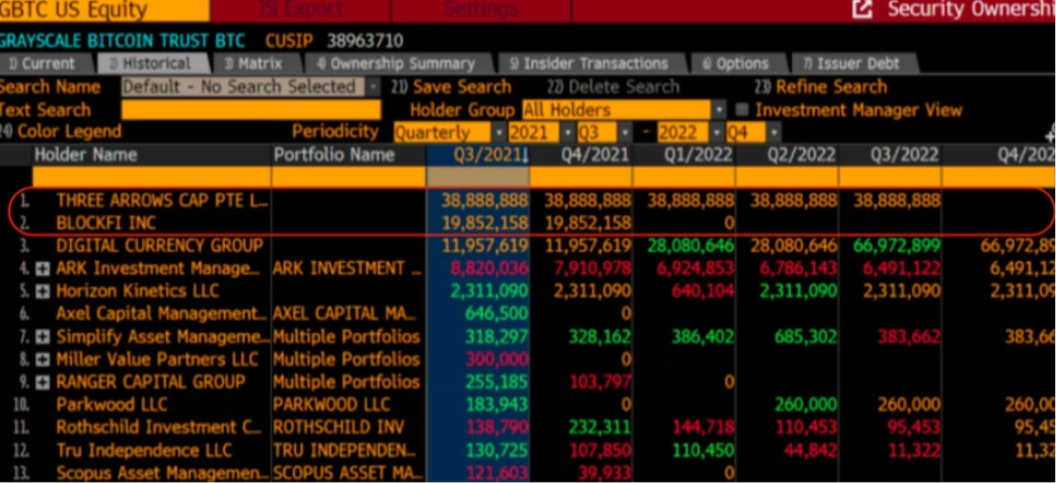Expand the ARK Investment Management row

click(x=43, y=269)
